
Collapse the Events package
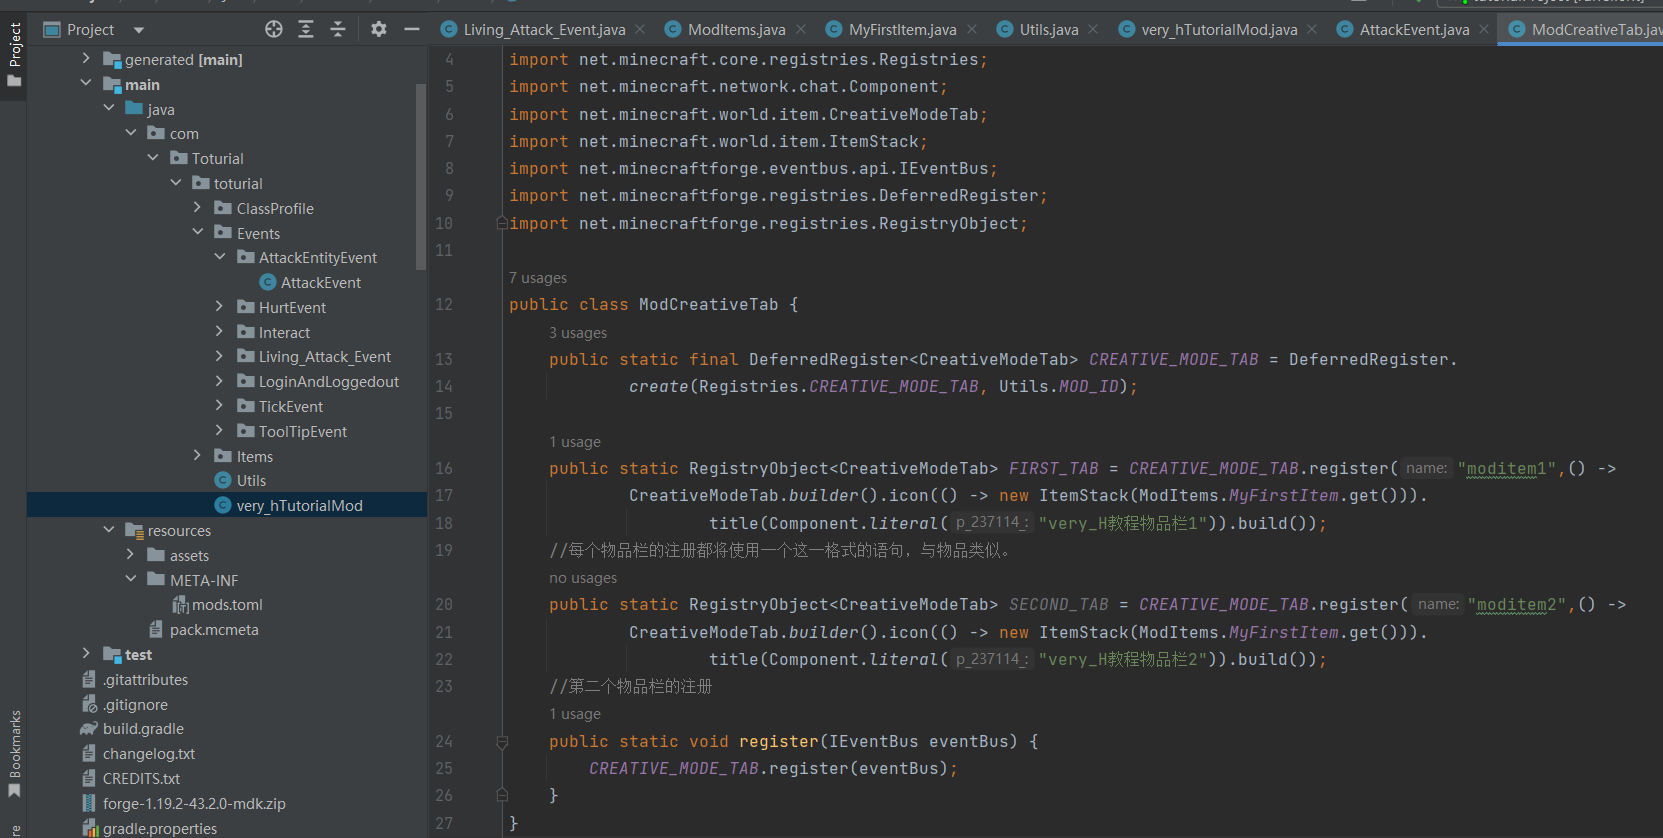click(x=197, y=232)
